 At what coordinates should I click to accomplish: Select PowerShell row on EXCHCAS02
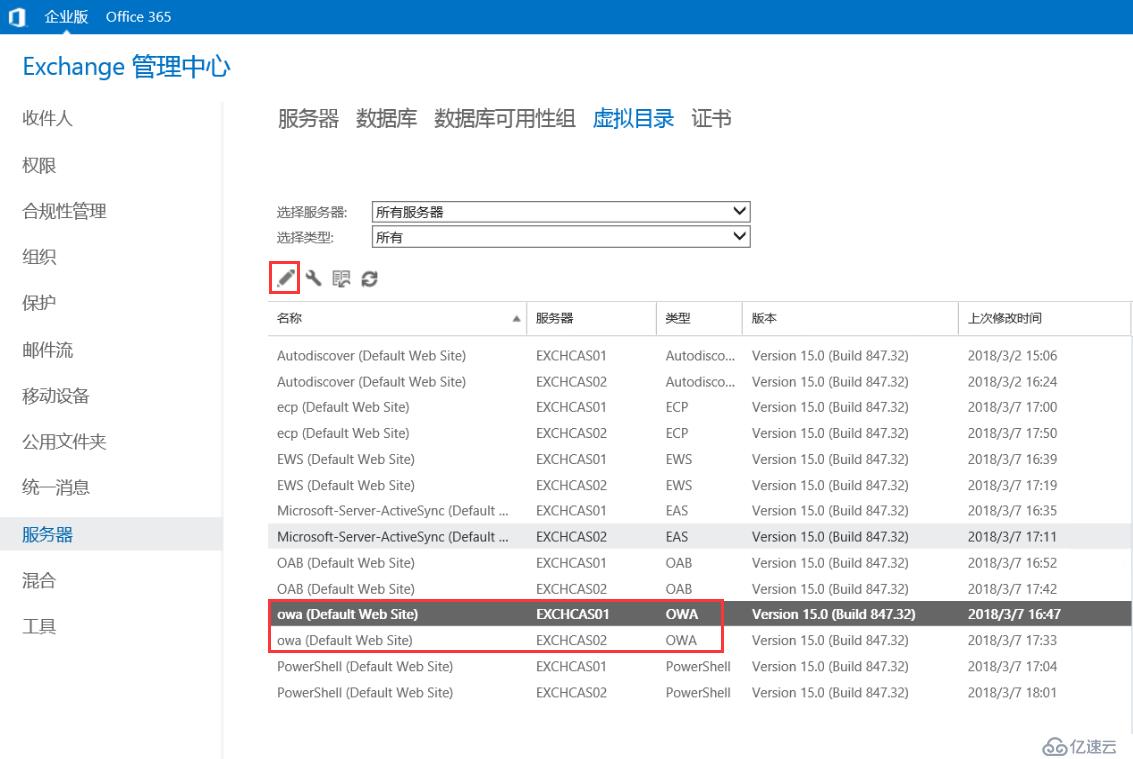699,692
